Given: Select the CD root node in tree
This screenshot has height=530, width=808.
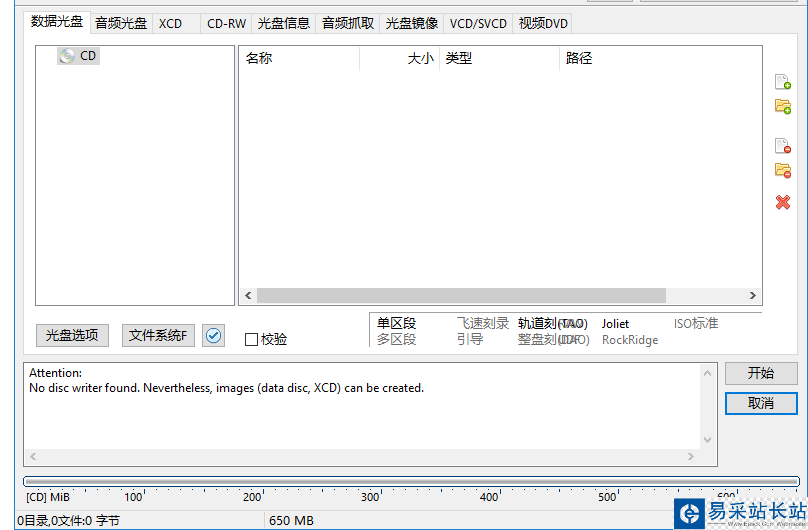Looking at the screenshot, I should 78,56.
